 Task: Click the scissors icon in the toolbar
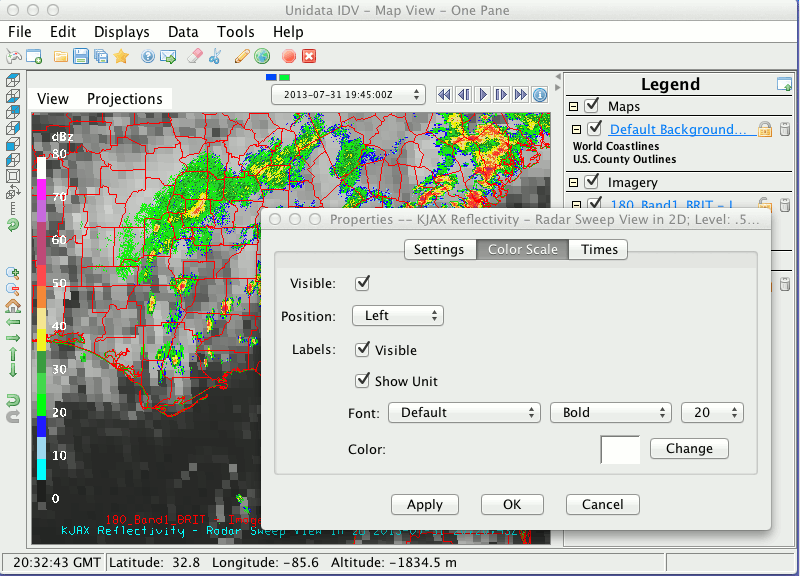click(x=214, y=57)
